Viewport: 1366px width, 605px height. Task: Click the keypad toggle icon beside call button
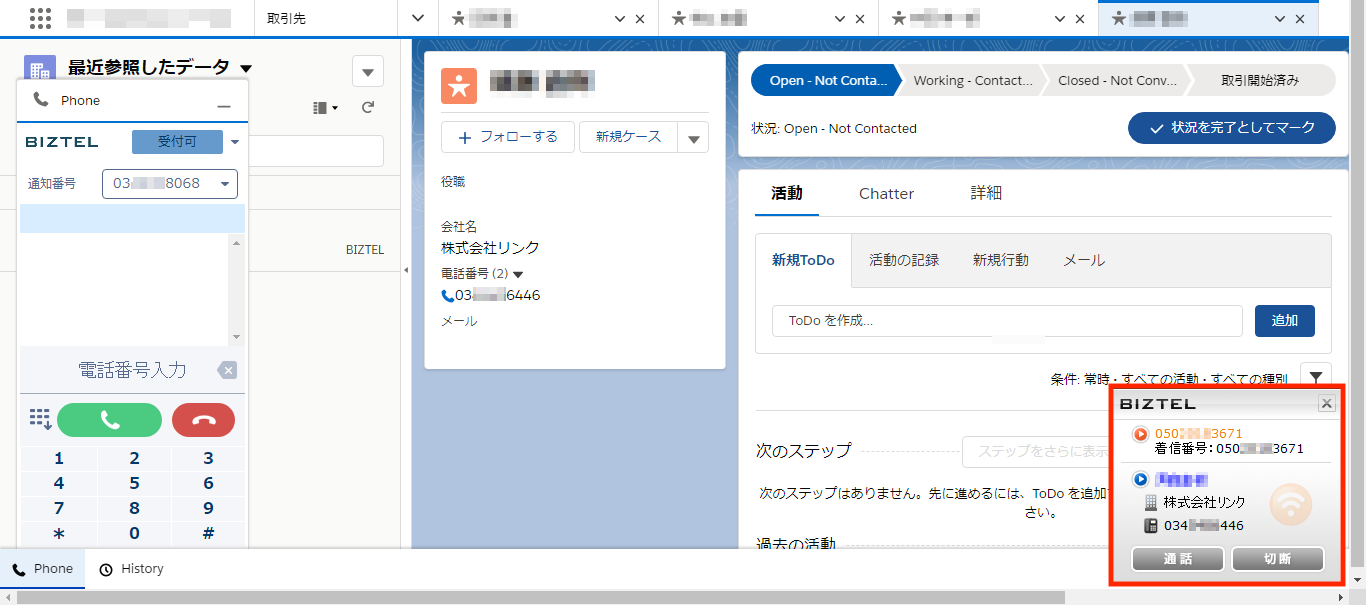pyautogui.click(x=40, y=419)
